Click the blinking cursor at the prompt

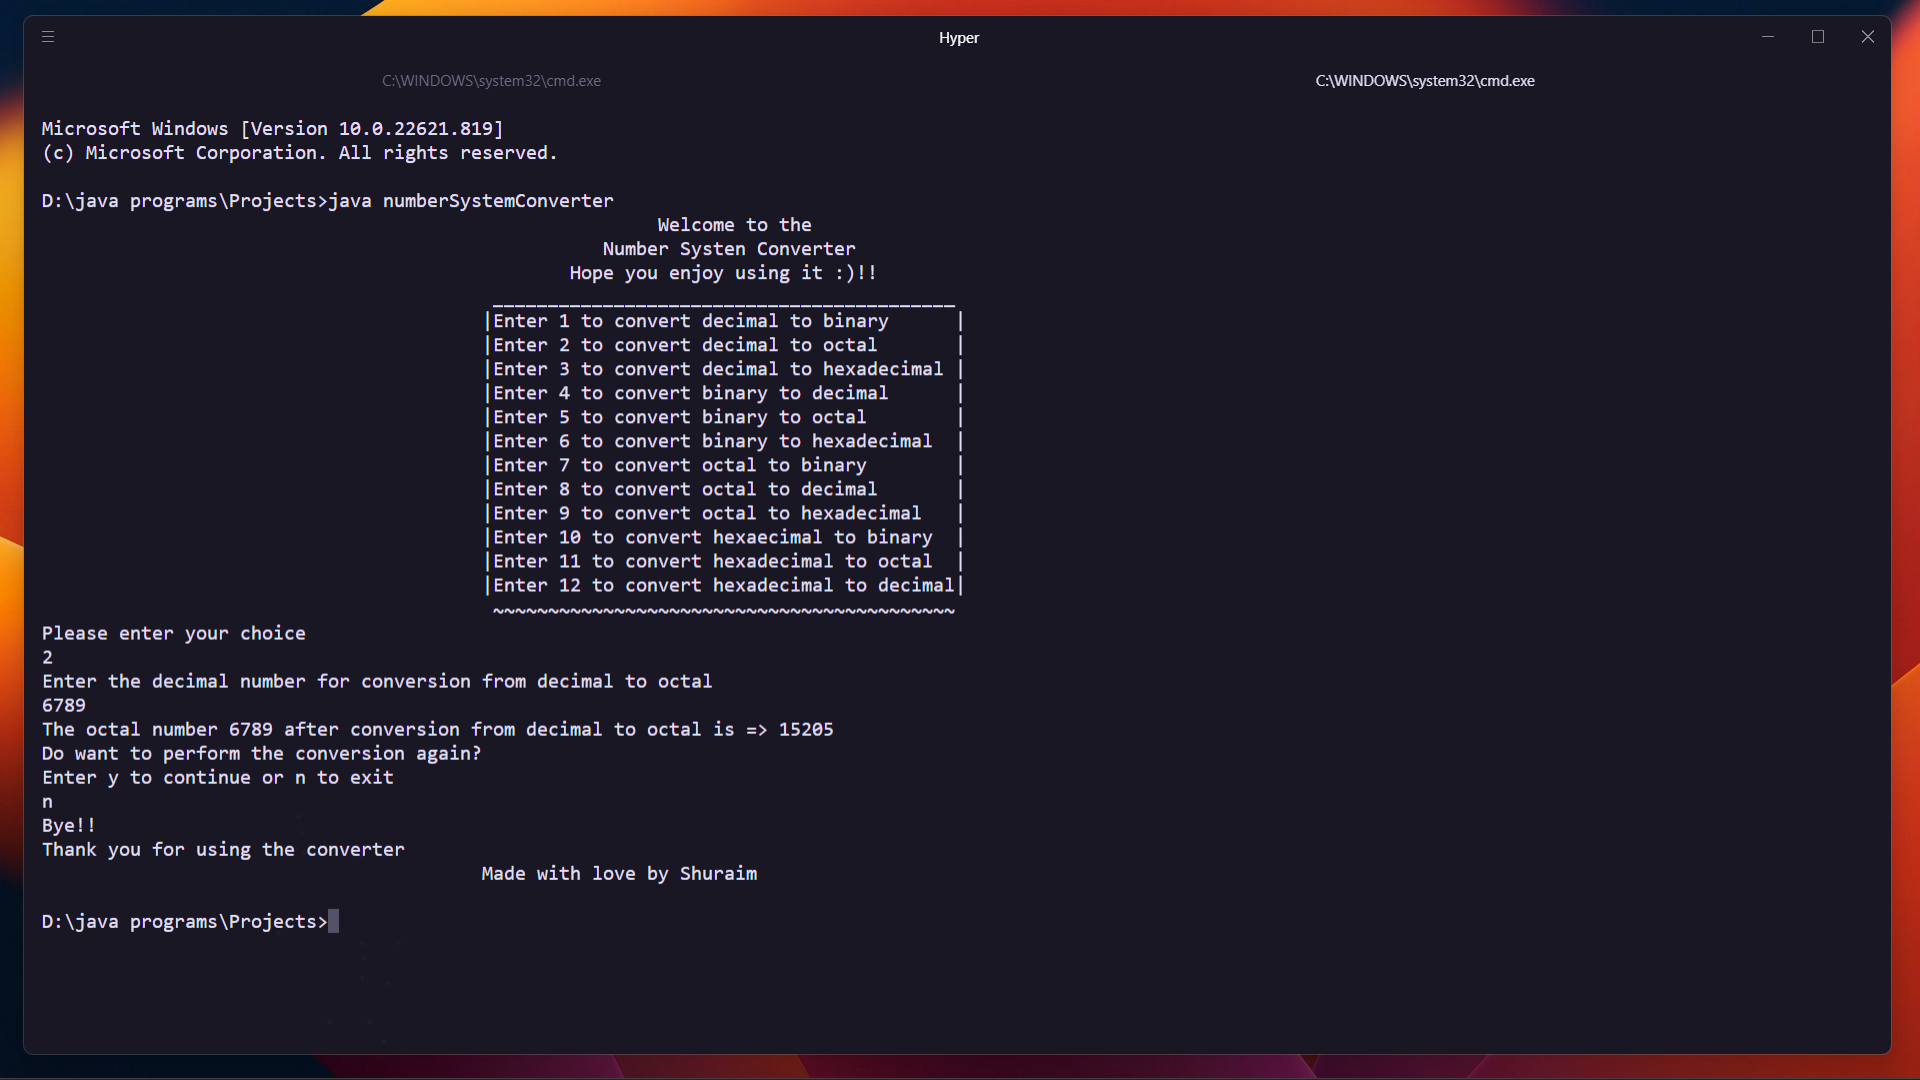333,921
